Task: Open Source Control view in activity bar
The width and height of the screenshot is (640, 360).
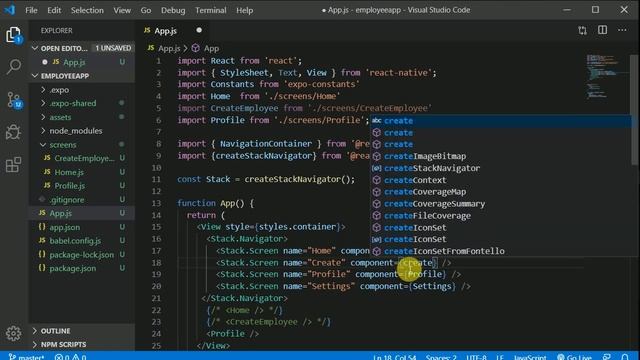Action: [13, 100]
